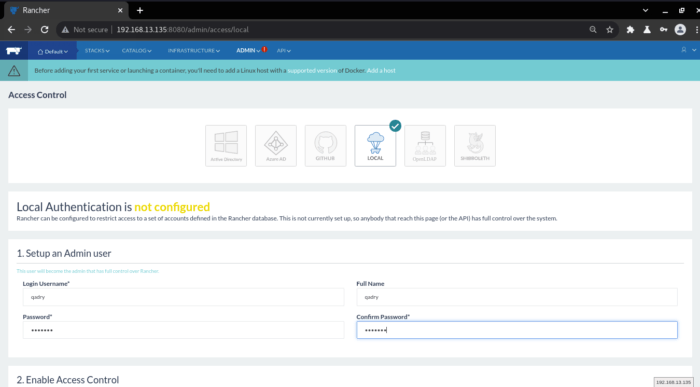
Task: Expand the Stacks menu
Action: 97,50
